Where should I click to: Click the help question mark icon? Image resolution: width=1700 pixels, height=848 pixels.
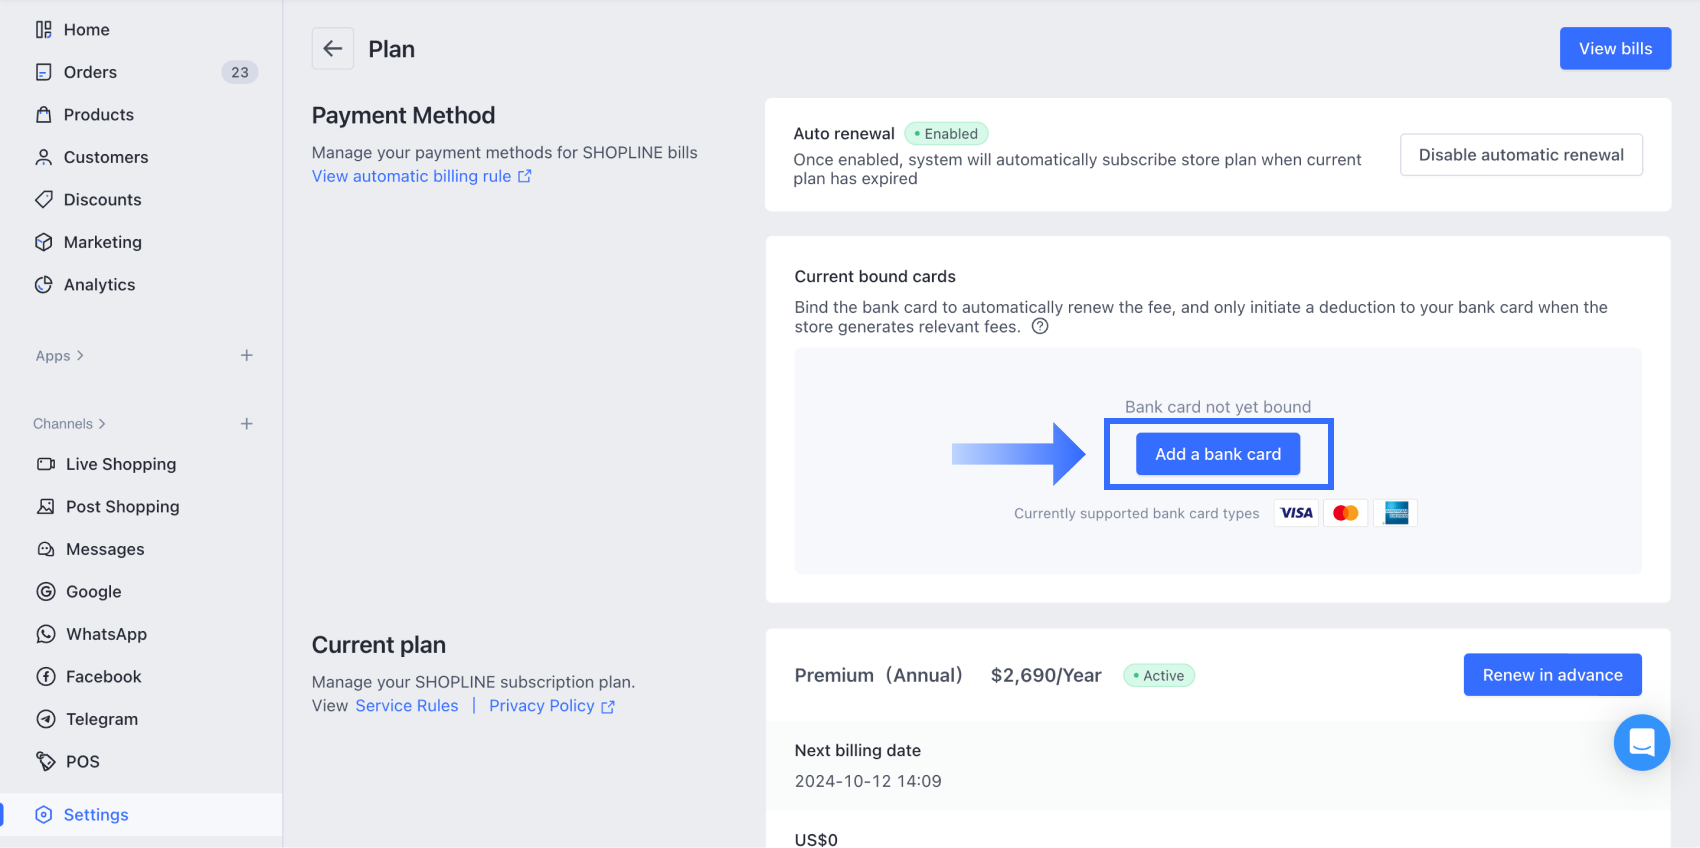point(1040,327)
